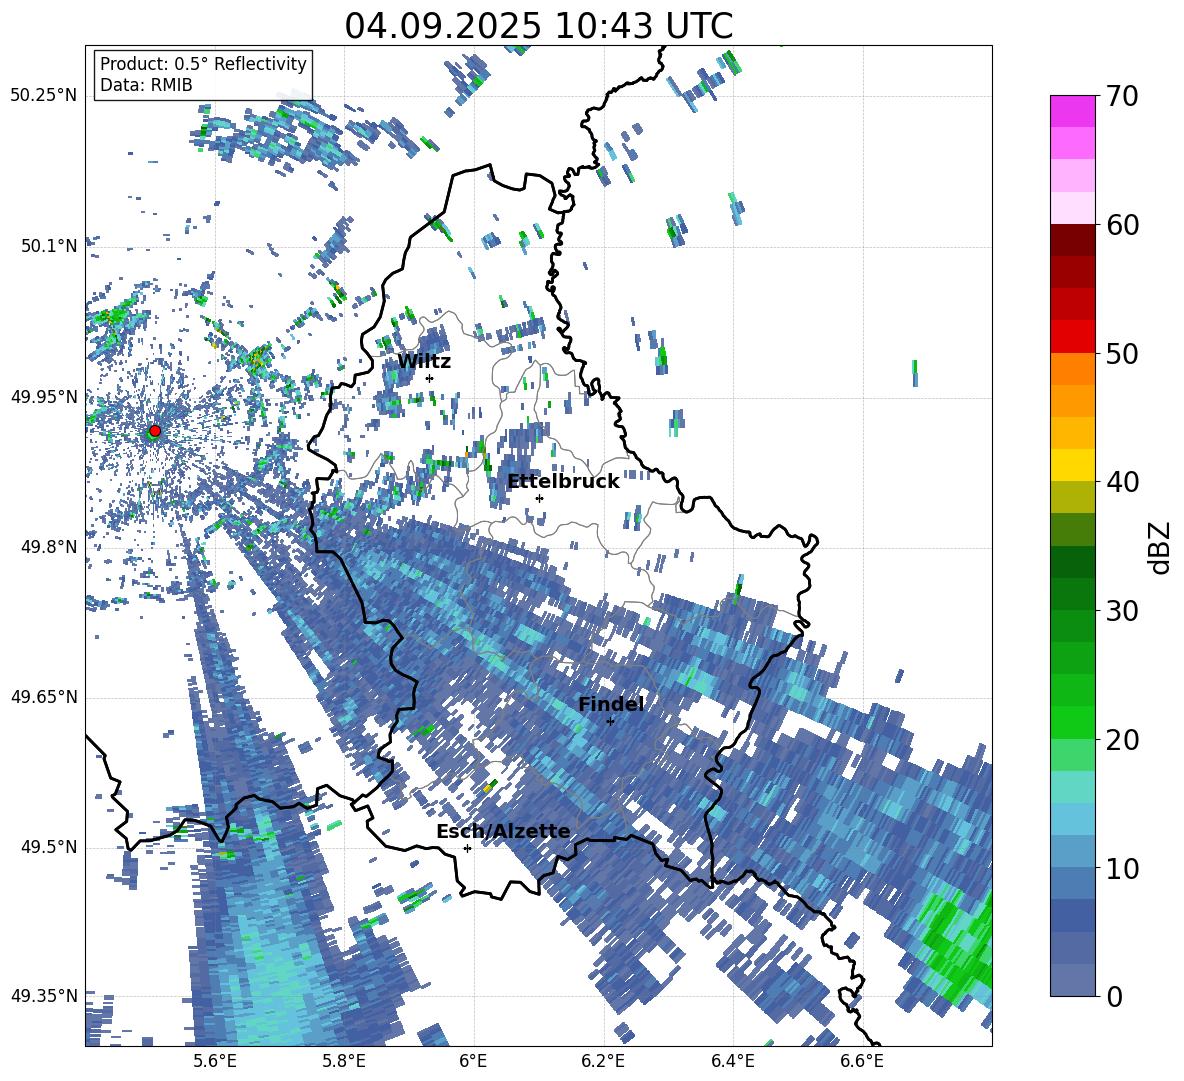
Task: Click the 6.6°E longitude label
Action: (862, 1061)
